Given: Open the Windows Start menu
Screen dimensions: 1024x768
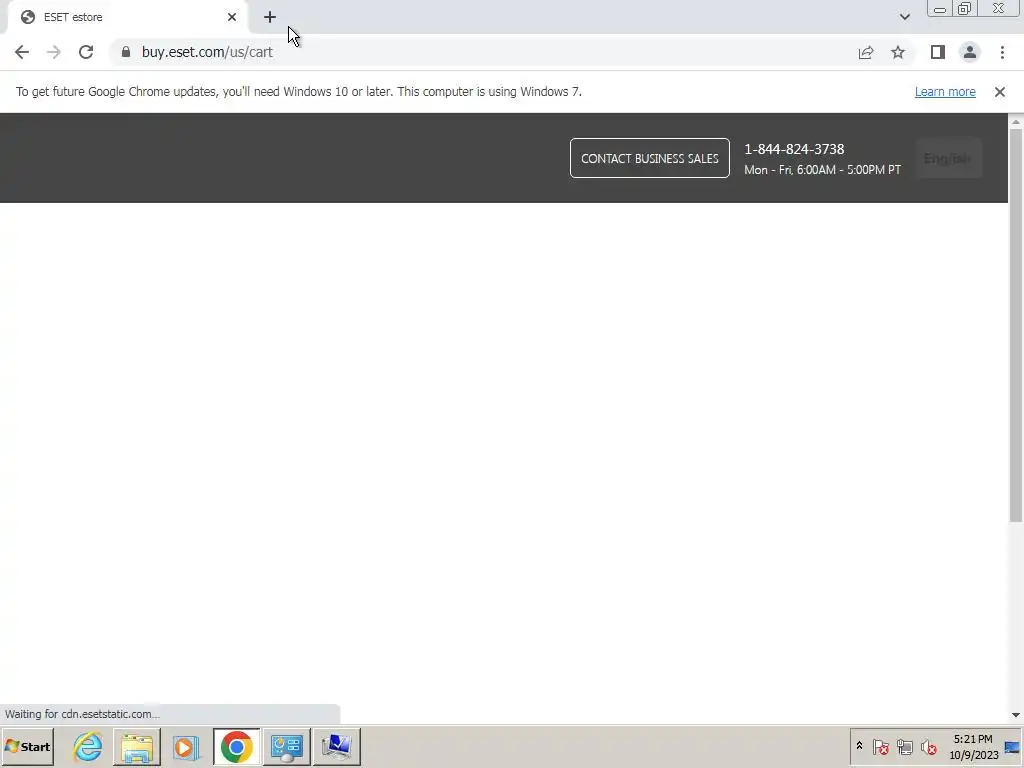Looking at the screenshot, I should click(27, 746).
